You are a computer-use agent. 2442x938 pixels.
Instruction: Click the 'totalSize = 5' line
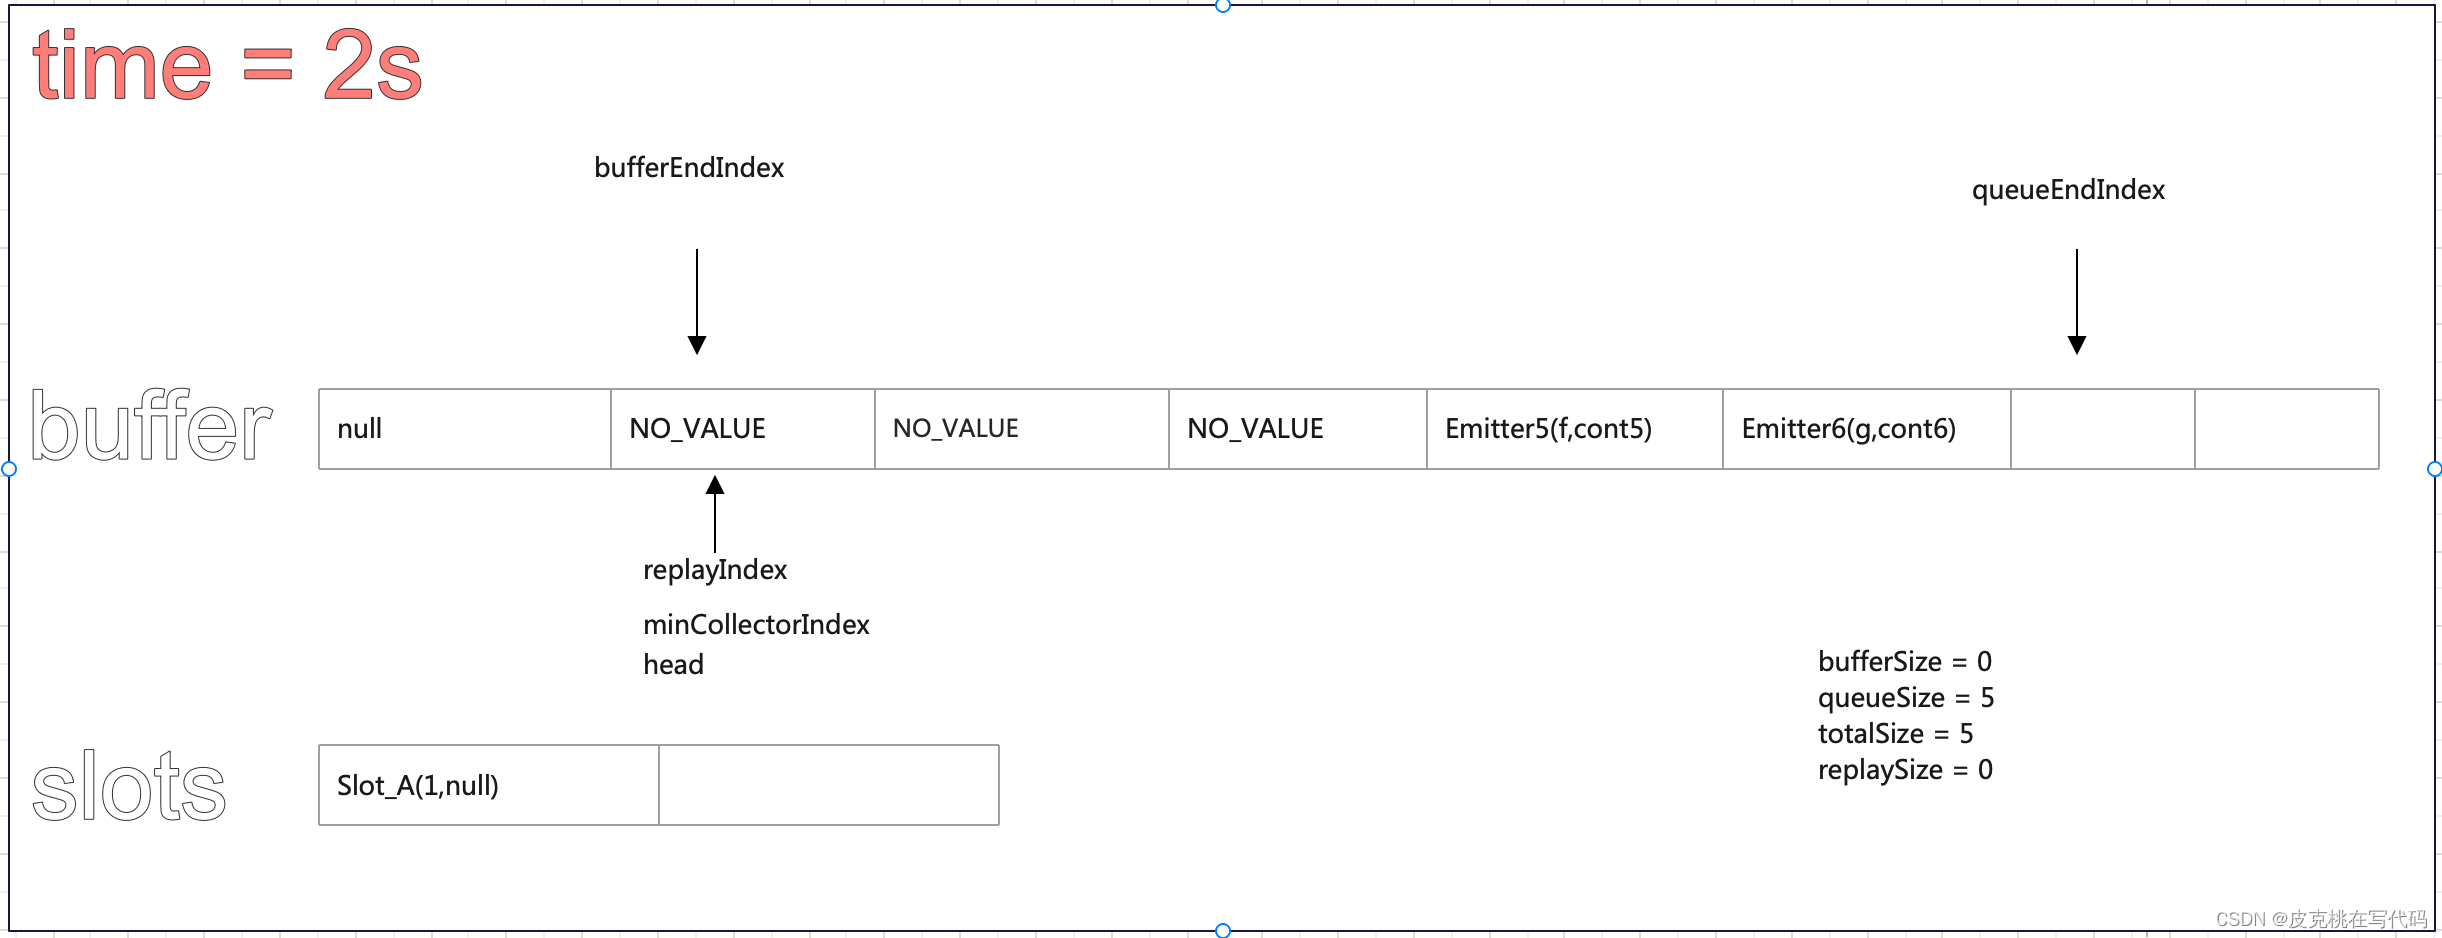(x=1895, y=734)
